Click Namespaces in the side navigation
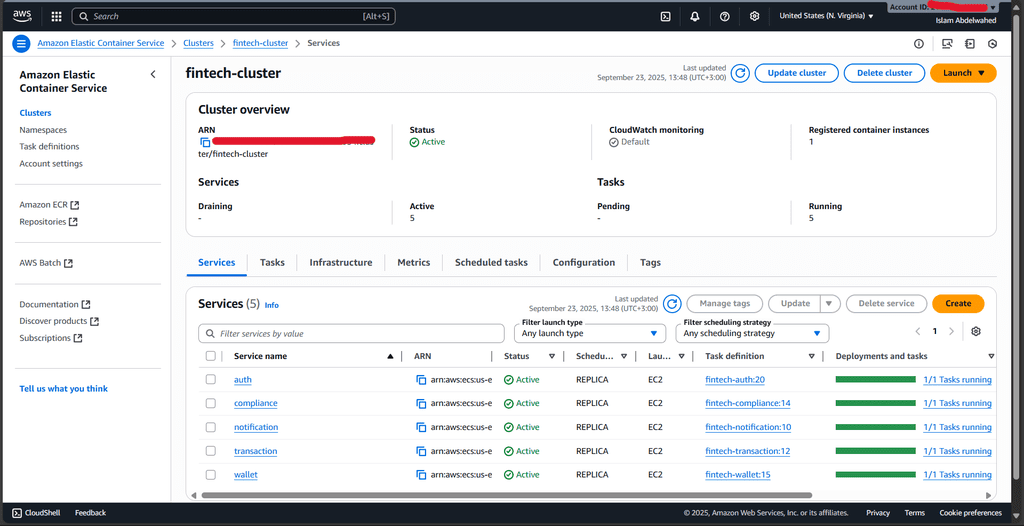The image size is (1024, 526). [43, 130]
